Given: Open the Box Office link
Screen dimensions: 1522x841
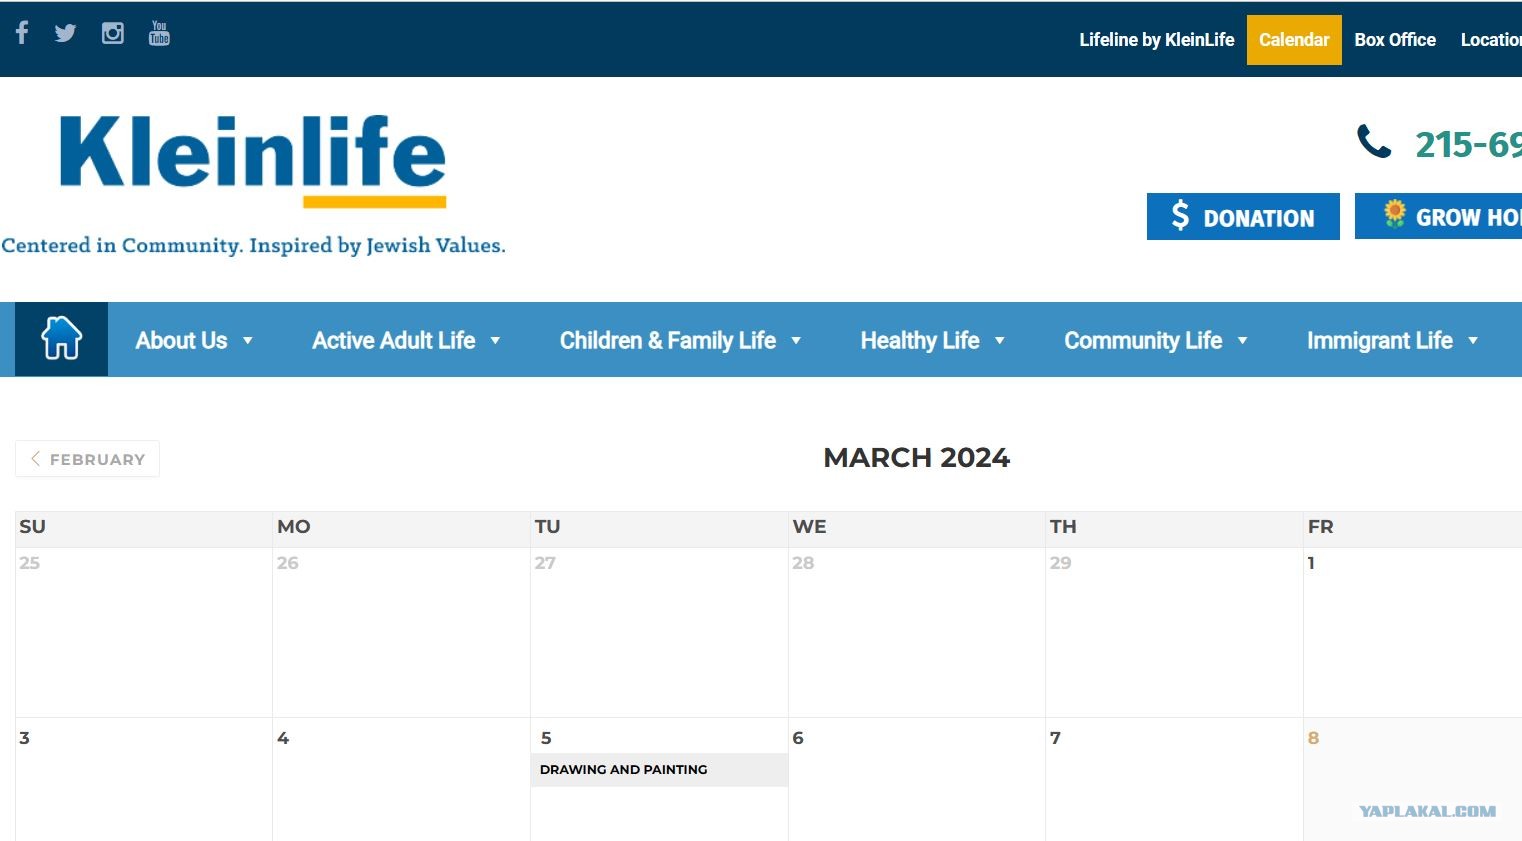Looking at the screenshot, I should click(x=1395, y=40).
